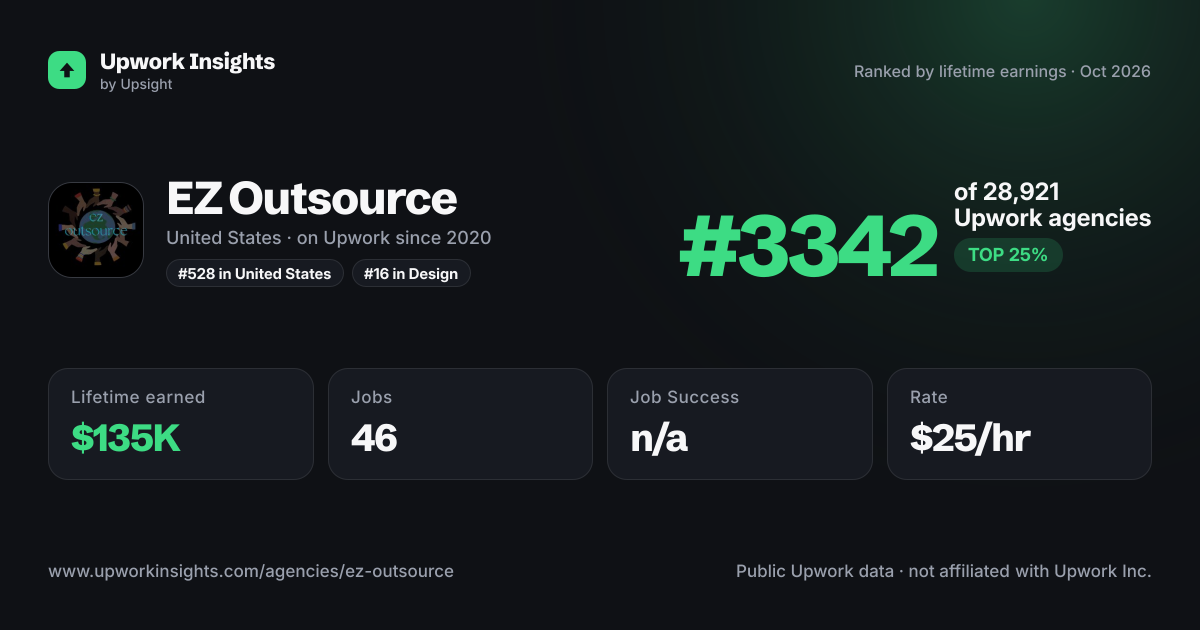Click 'United States · on Upwork since 2020'
Viewport: 1200px width, 630px height.
tap(329, 238)
